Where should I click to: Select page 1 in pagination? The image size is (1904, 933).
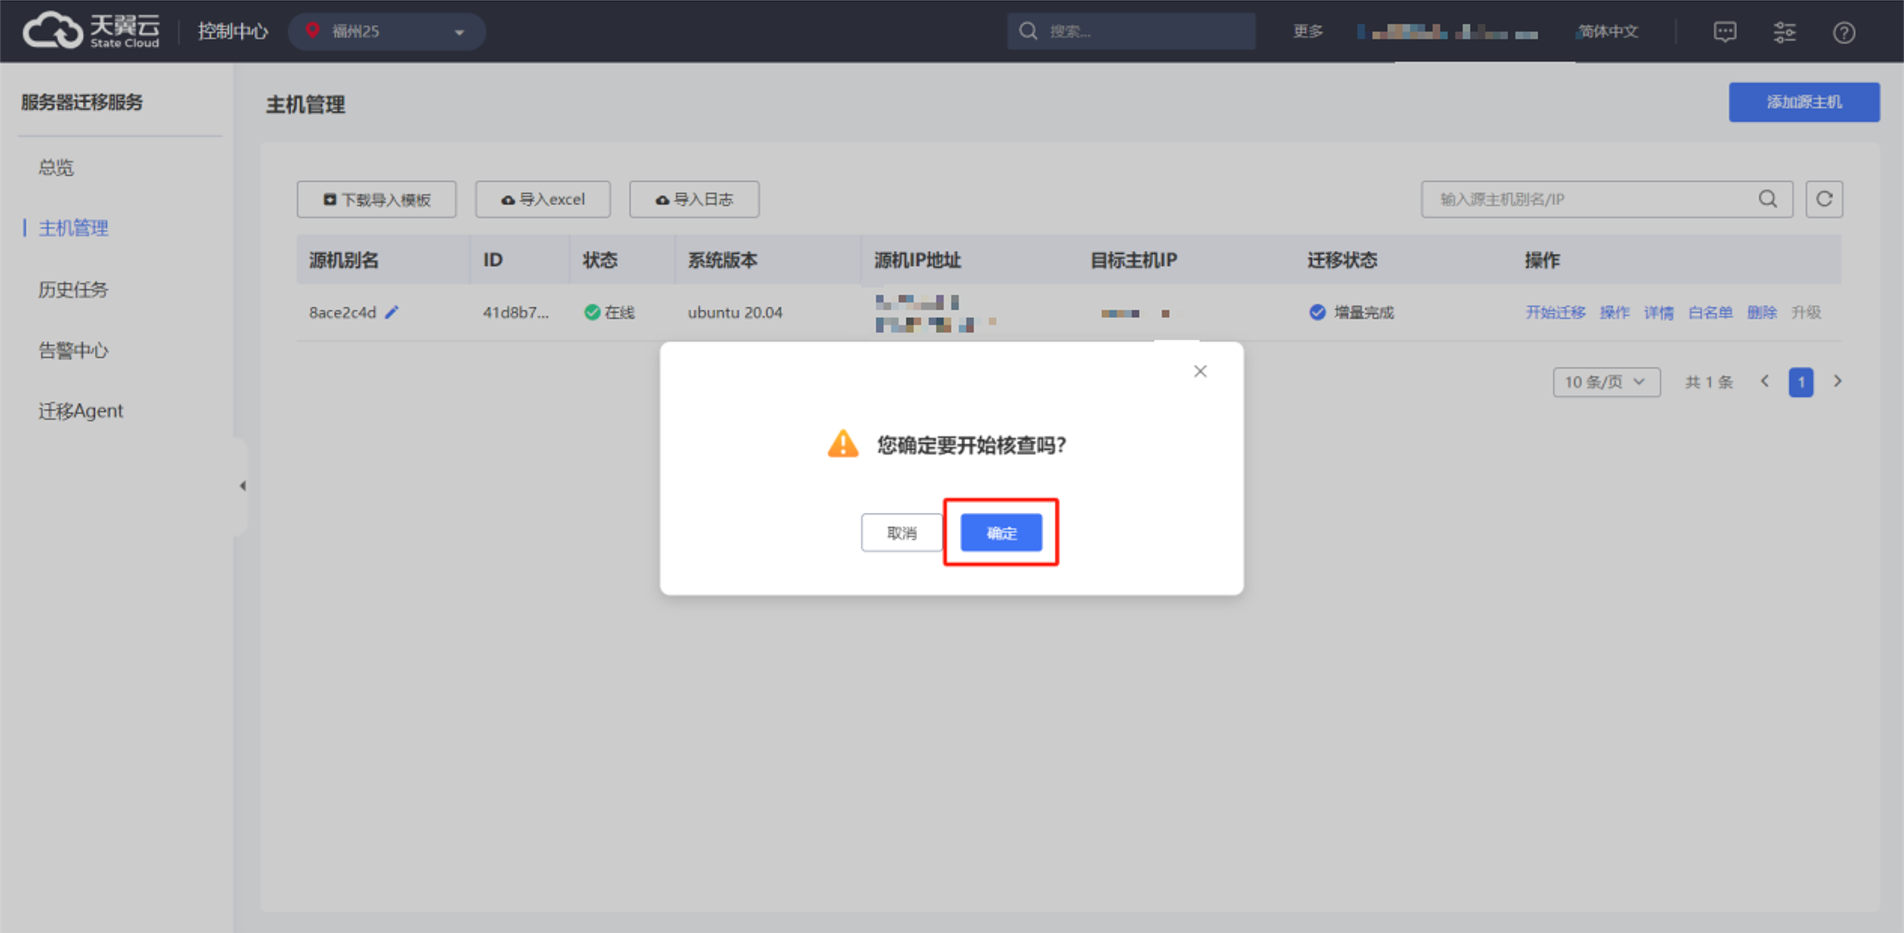(x=1801, y=382)
